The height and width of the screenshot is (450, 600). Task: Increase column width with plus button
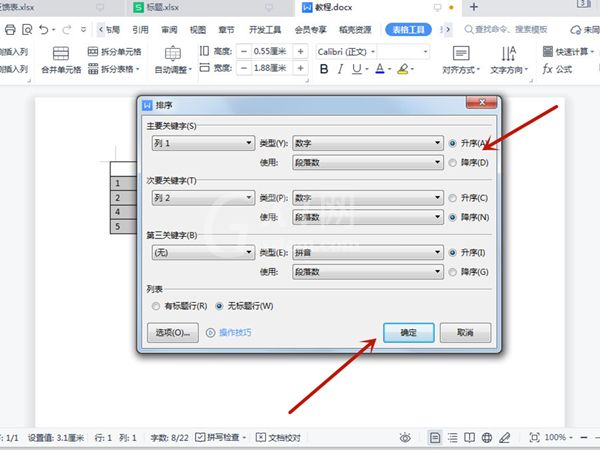pyautogui.click(x=300, y=68)
